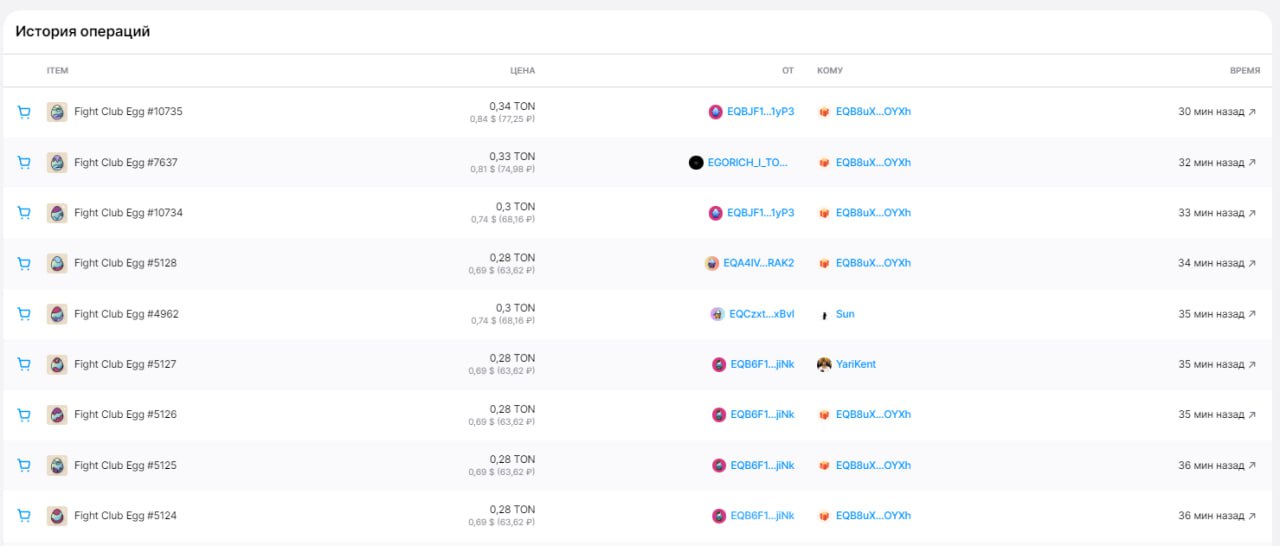Click the EGORICH_I_TO sender avatar

(x=696, y=162)
